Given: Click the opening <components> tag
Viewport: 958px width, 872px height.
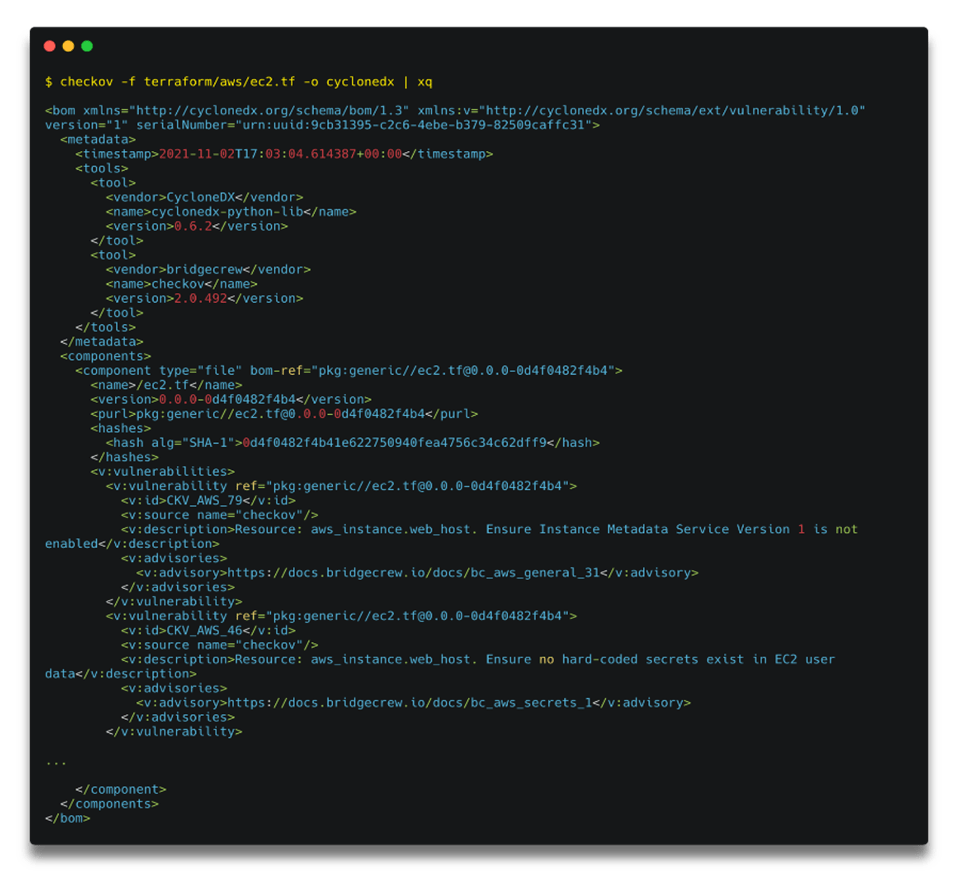Looking at the screenshot, I should 106,356.
